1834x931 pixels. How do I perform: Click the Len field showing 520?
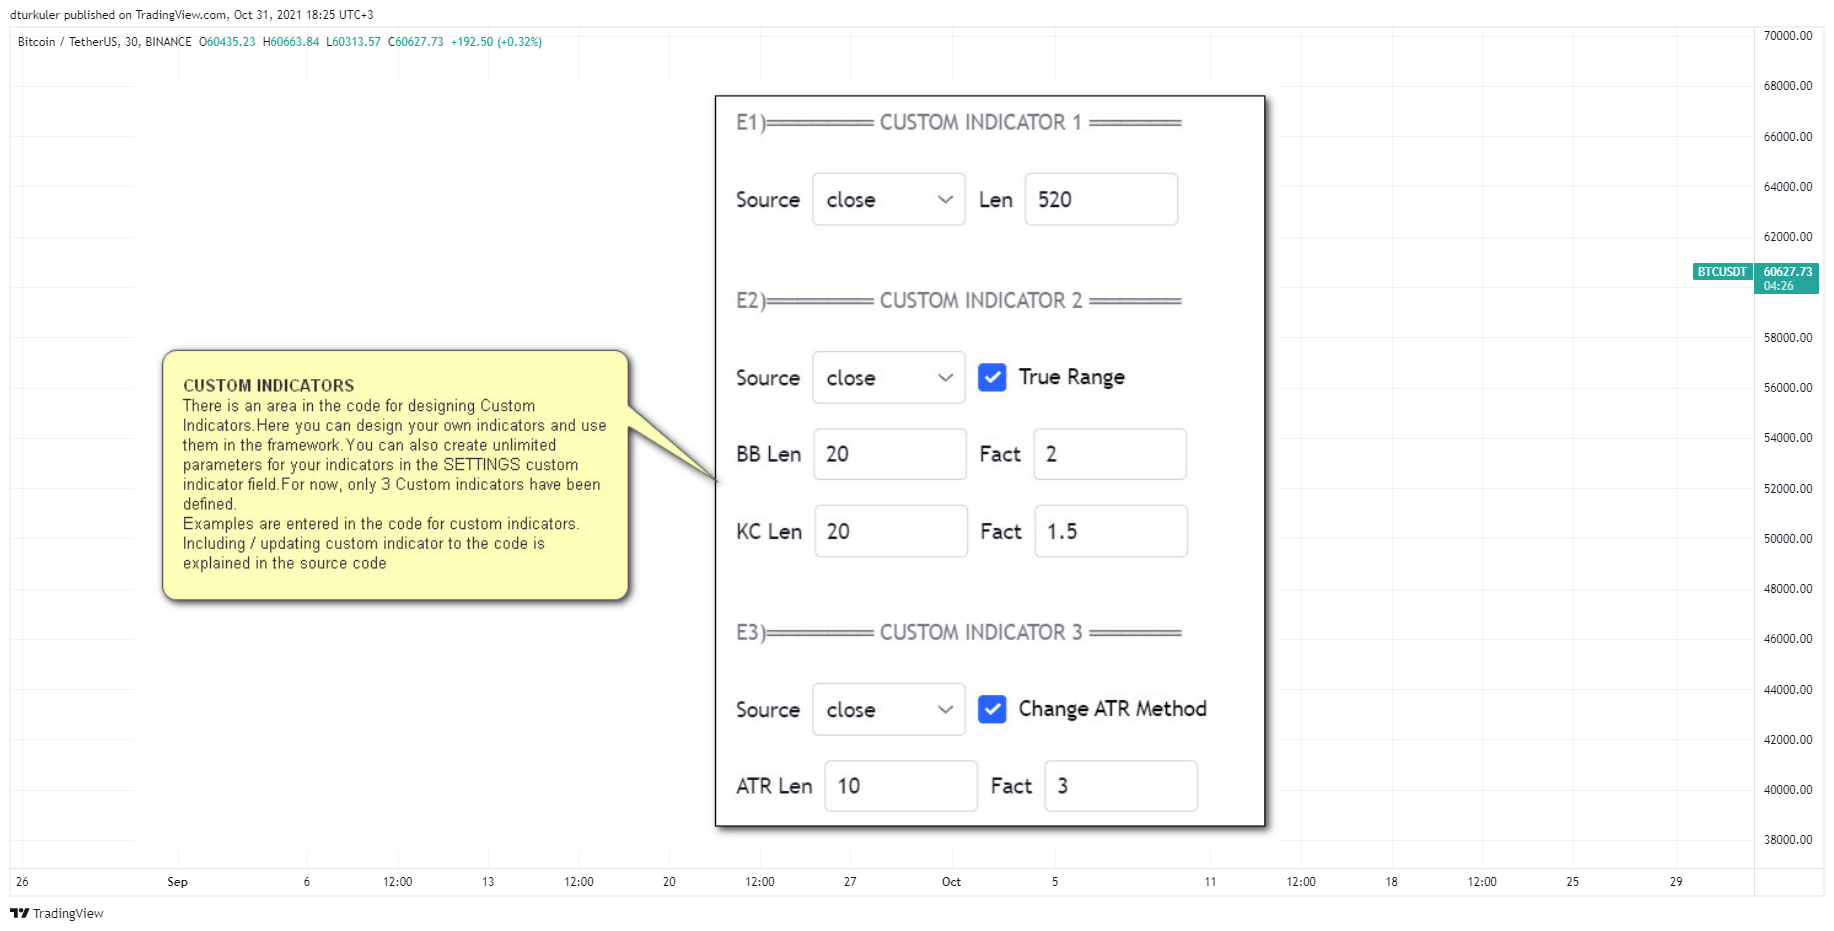click(1101, 199)
